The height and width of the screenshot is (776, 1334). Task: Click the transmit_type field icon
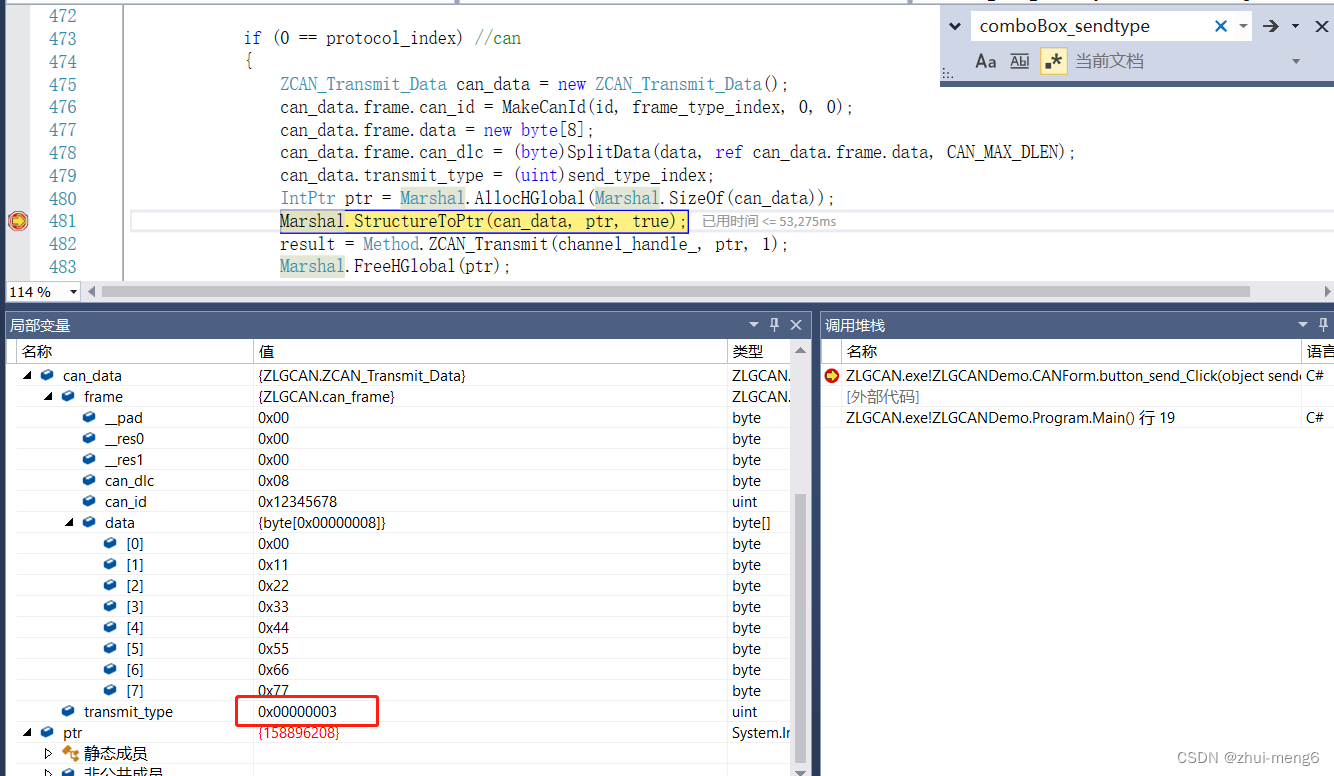(67, 712)
